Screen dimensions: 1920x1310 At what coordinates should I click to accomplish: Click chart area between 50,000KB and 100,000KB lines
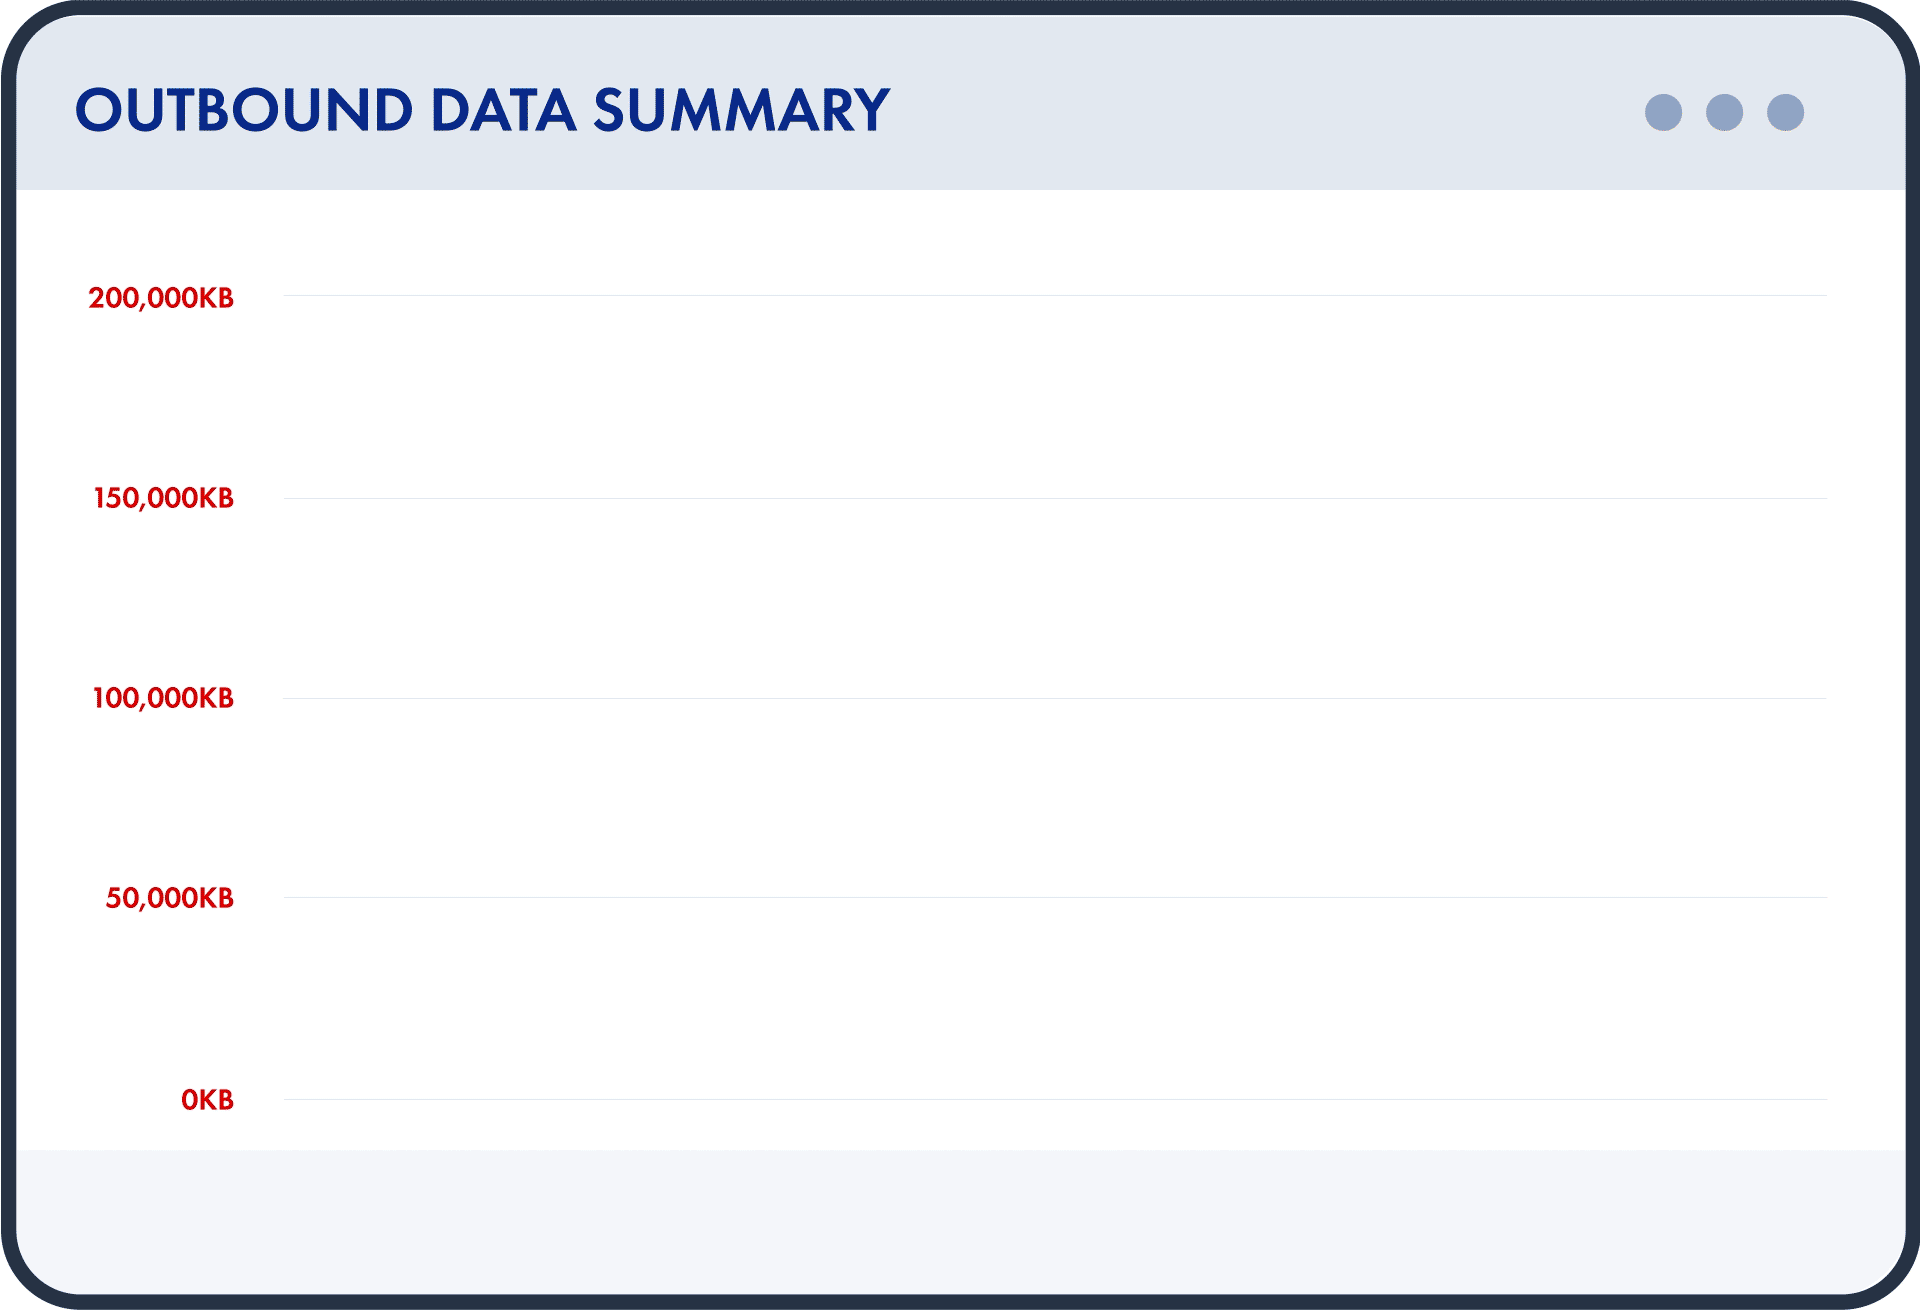tap(1055, 798)
